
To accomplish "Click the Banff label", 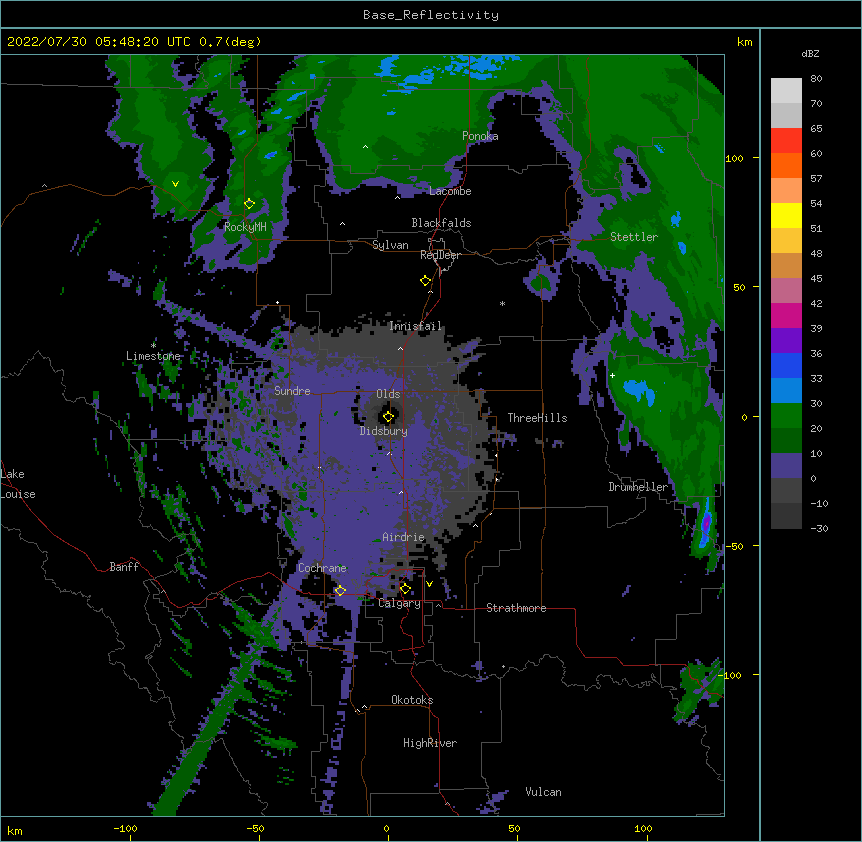I will [x=124, y=567].
